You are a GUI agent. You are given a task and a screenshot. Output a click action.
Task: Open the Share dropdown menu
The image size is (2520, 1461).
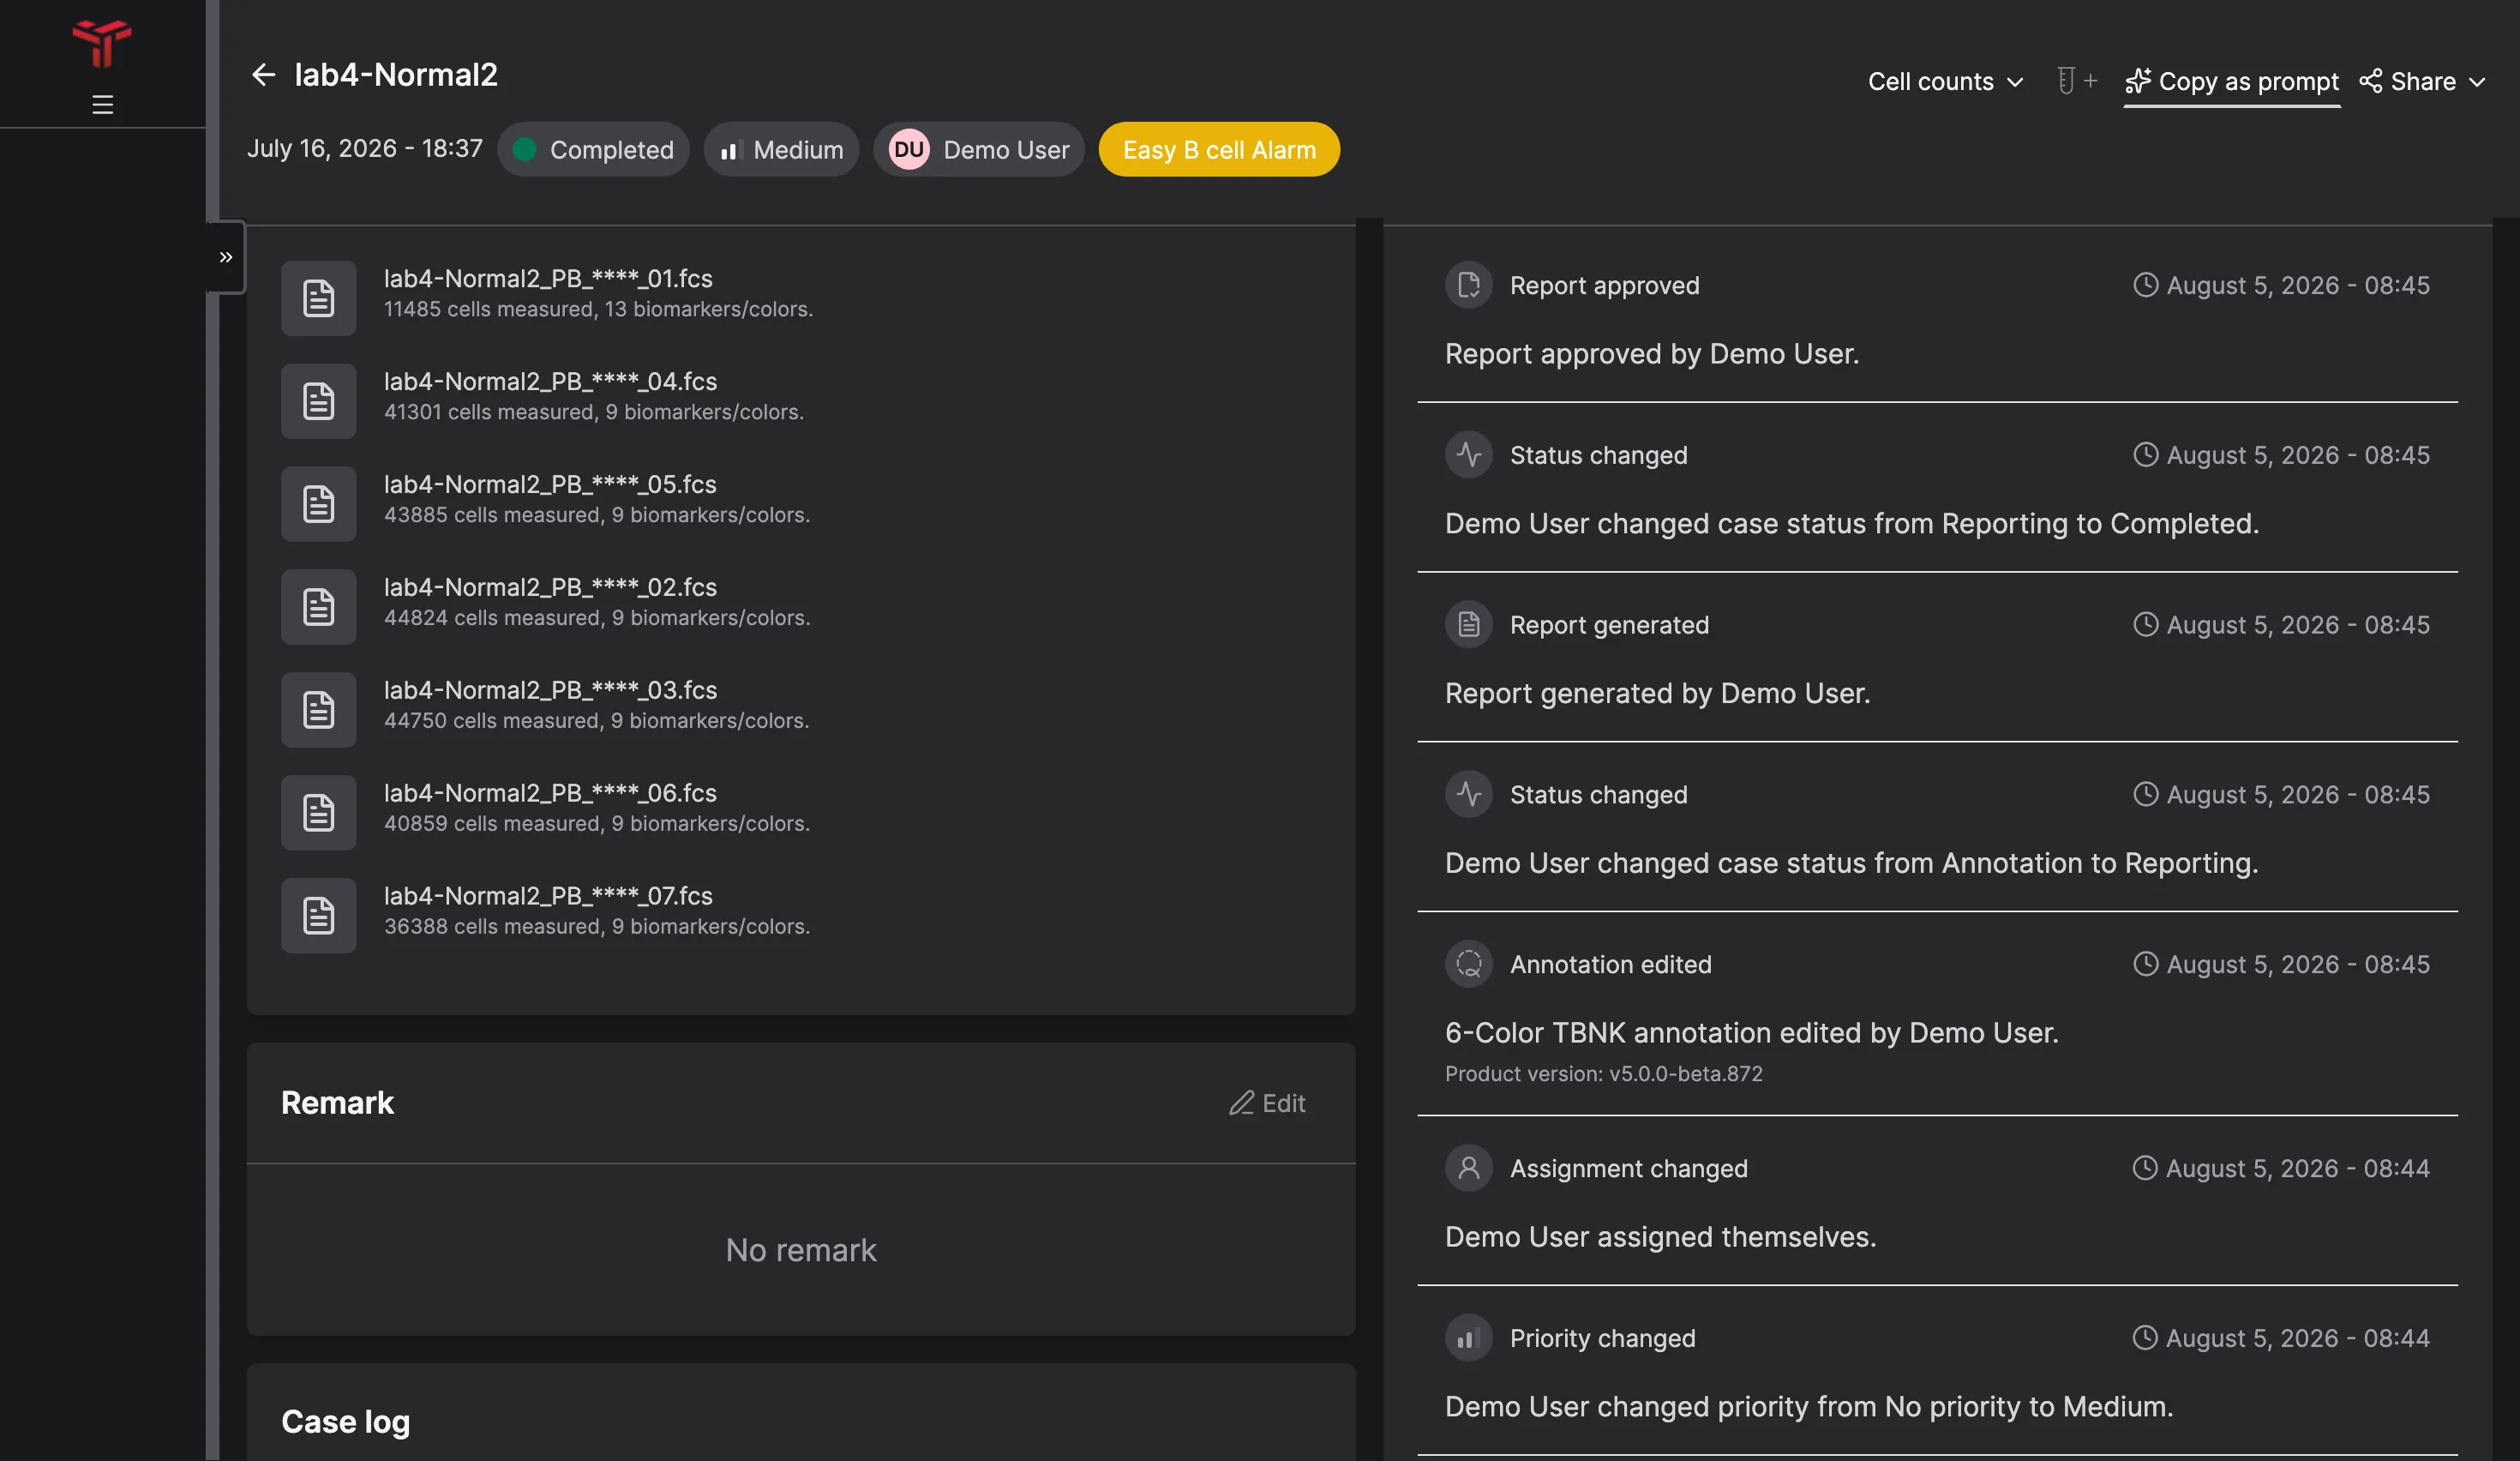tap(2422, 81)
